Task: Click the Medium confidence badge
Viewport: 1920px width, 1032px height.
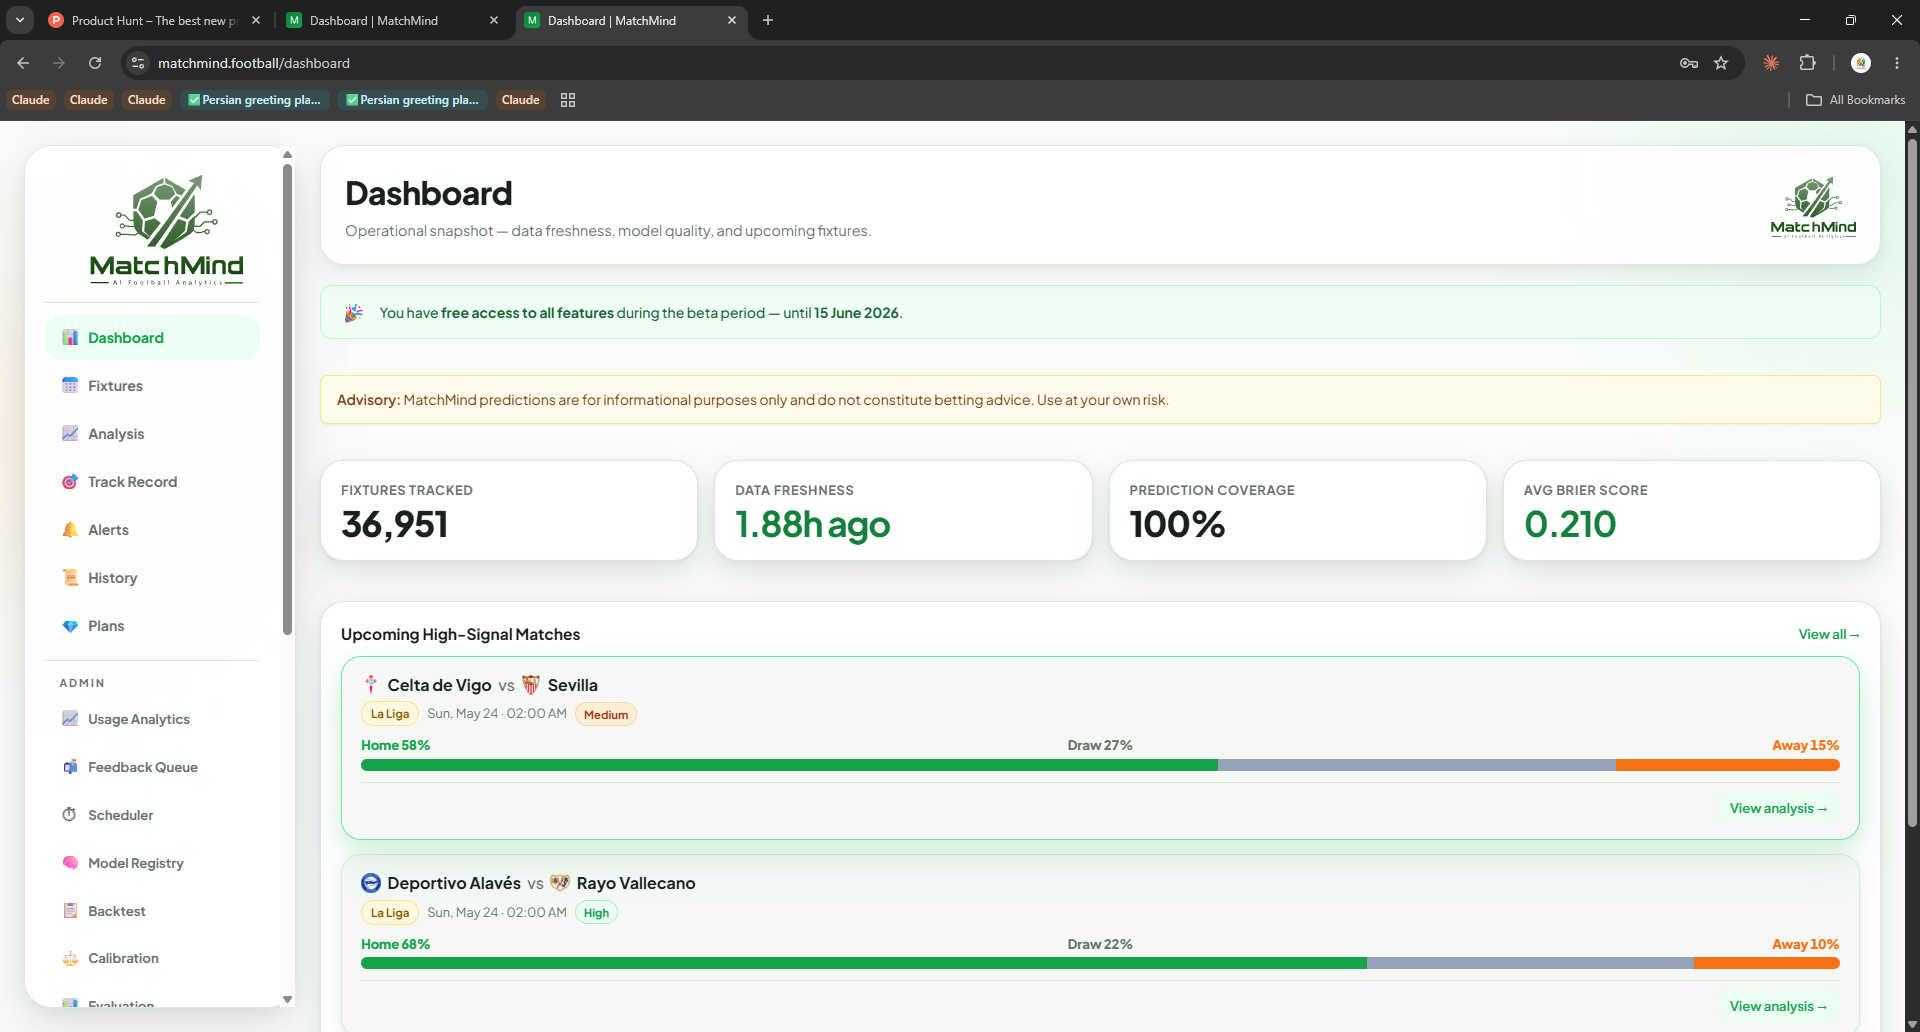Action: point(606,715)
